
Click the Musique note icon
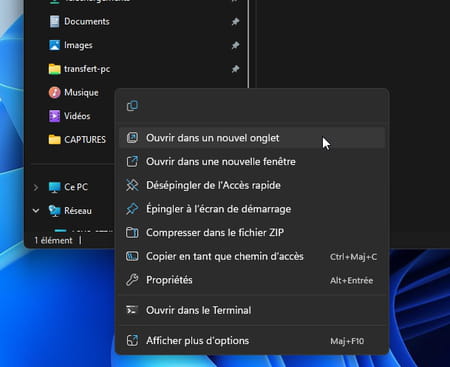click(54, 92)
